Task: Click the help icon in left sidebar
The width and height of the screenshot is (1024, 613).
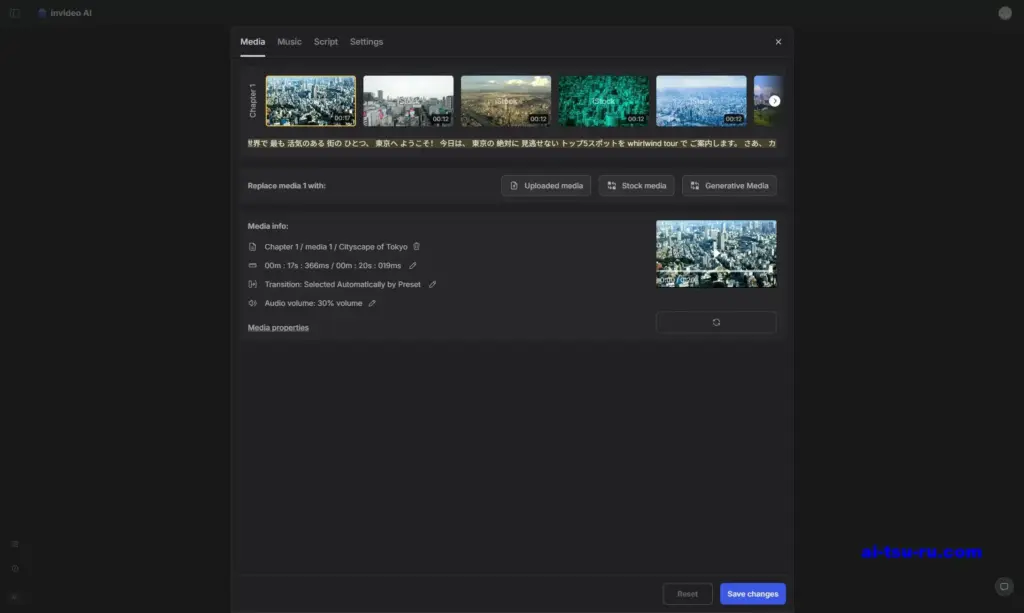Action: (x=15, y=569)
